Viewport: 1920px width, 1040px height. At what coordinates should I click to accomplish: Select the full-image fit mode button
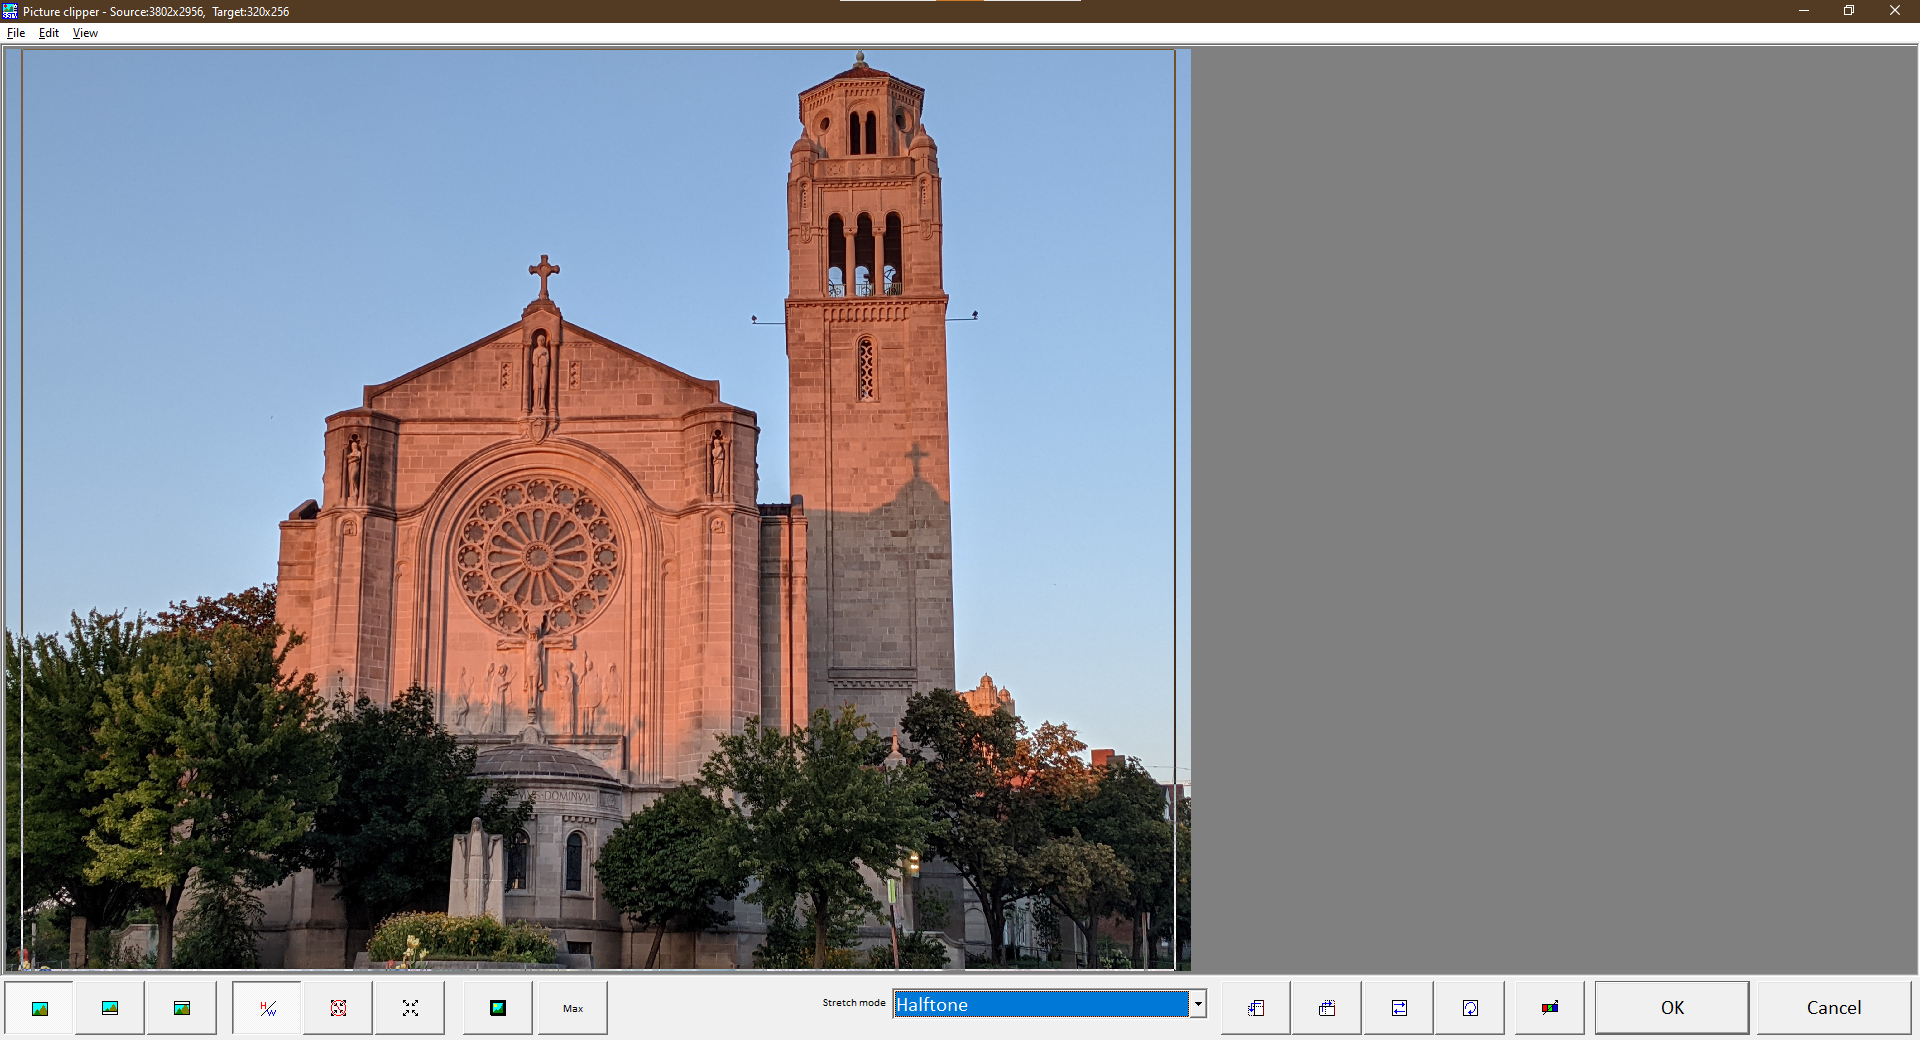[40, 1008]
